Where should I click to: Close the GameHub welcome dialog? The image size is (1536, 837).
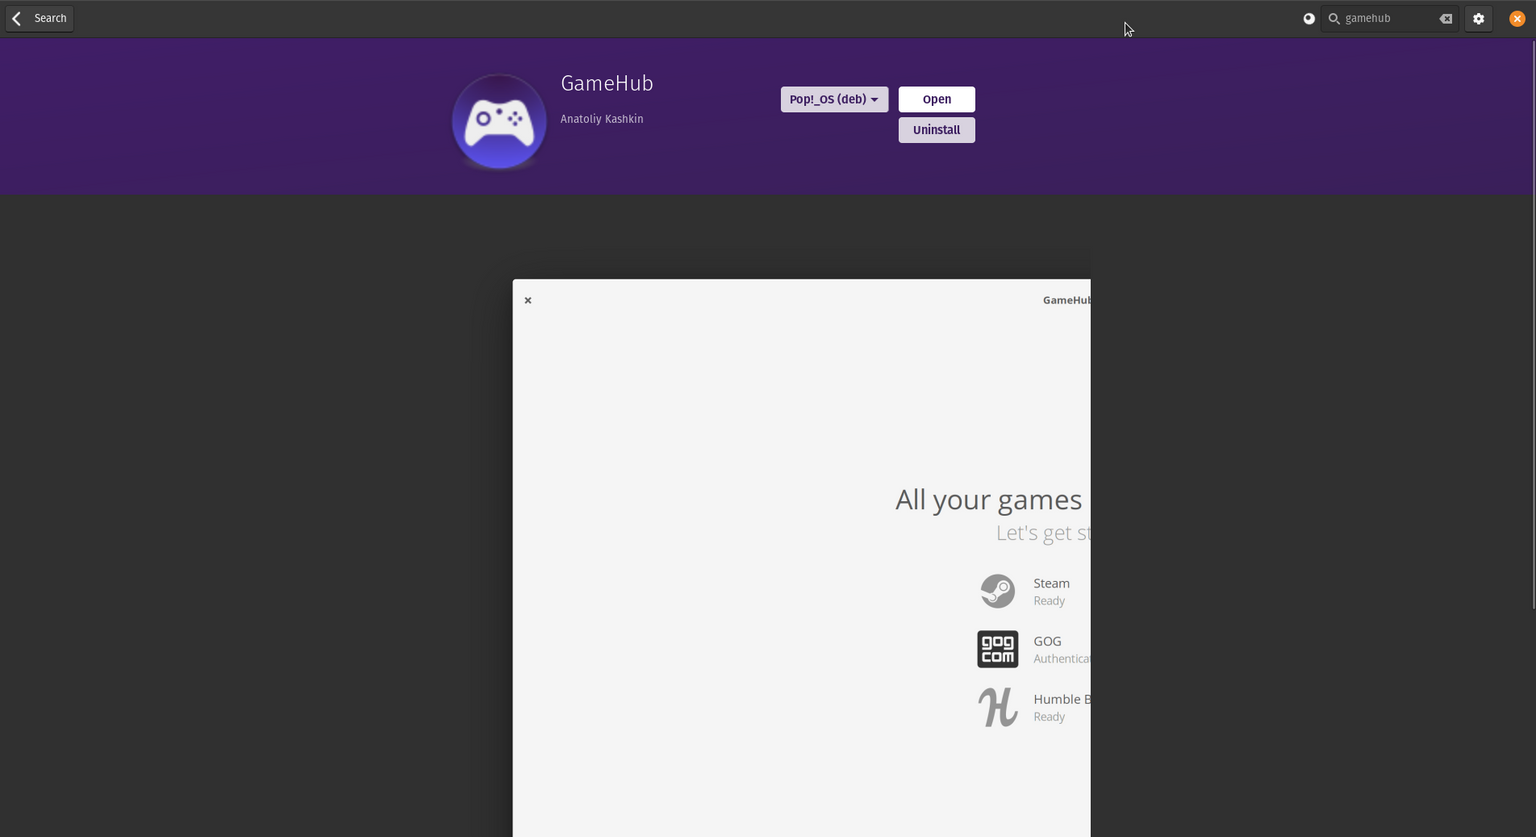coord(528,300)
